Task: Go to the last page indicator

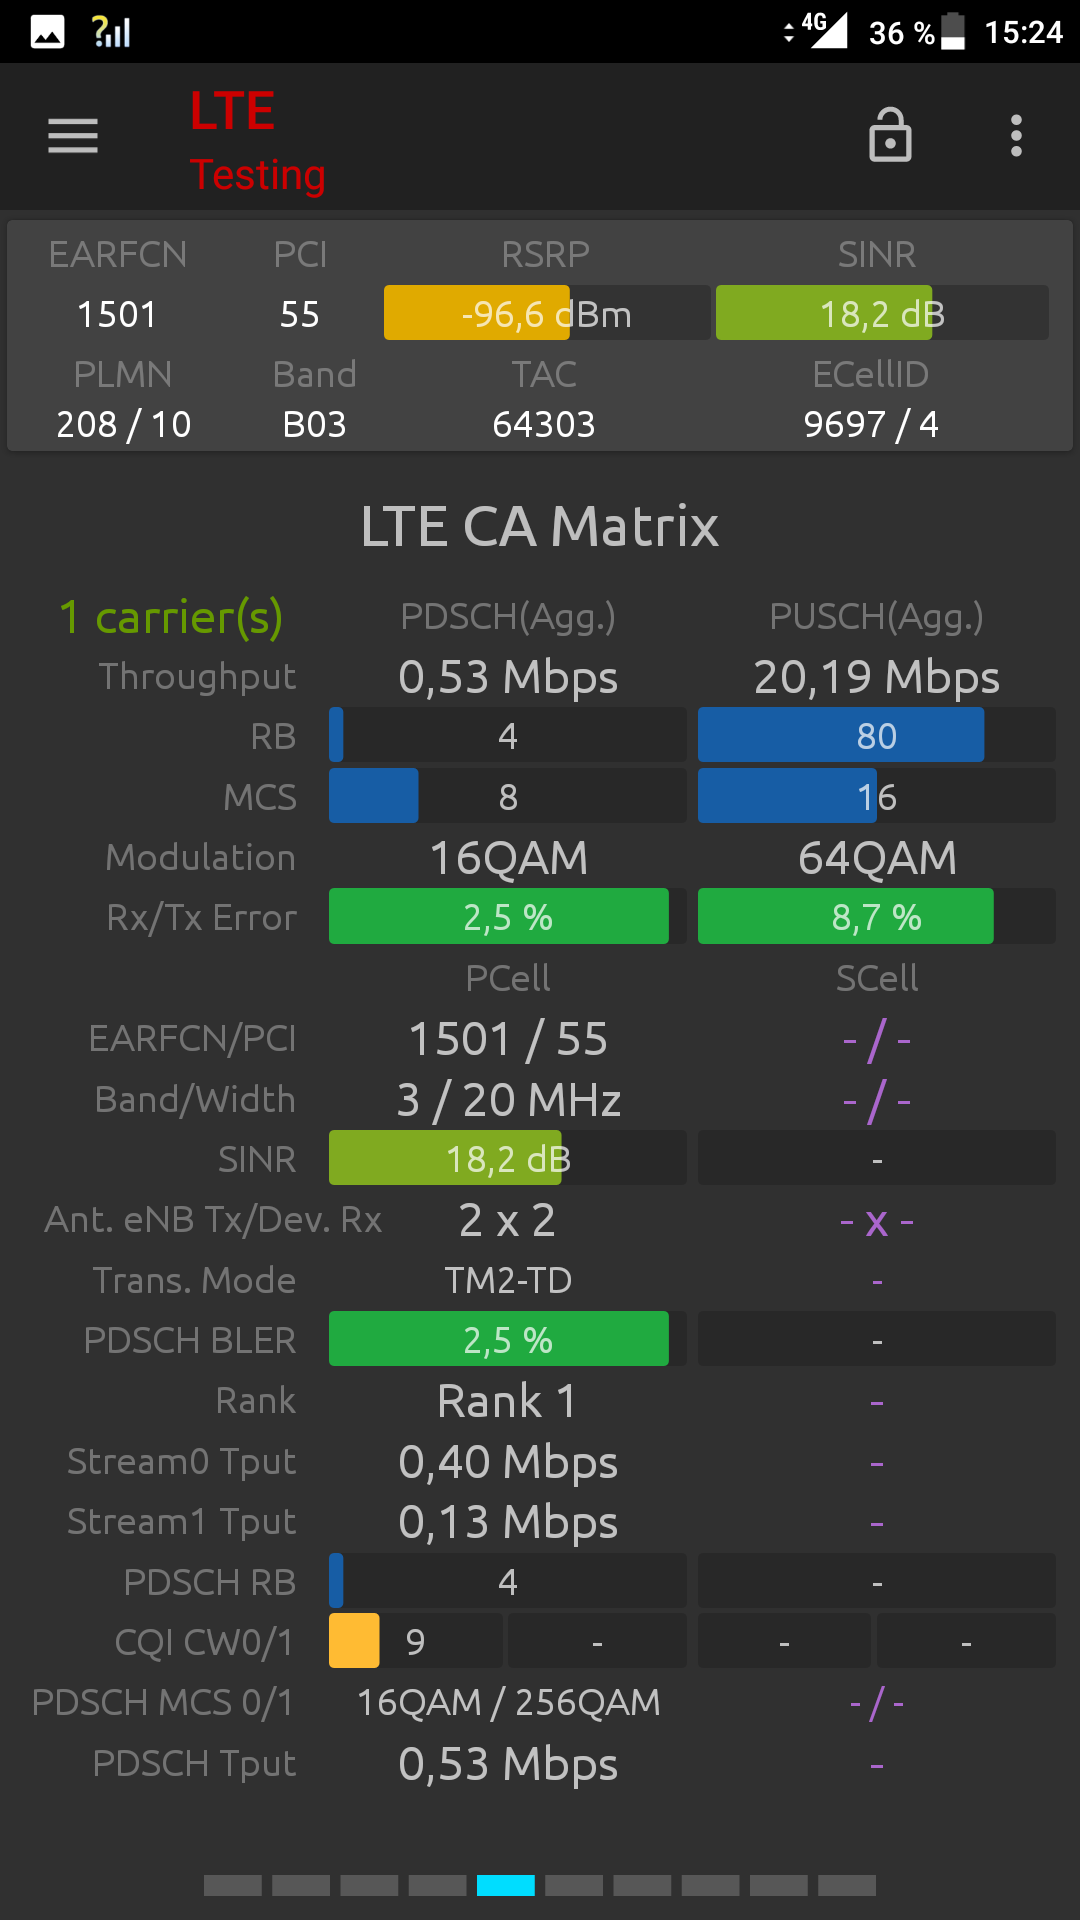Action: (x=847, y=1885)
